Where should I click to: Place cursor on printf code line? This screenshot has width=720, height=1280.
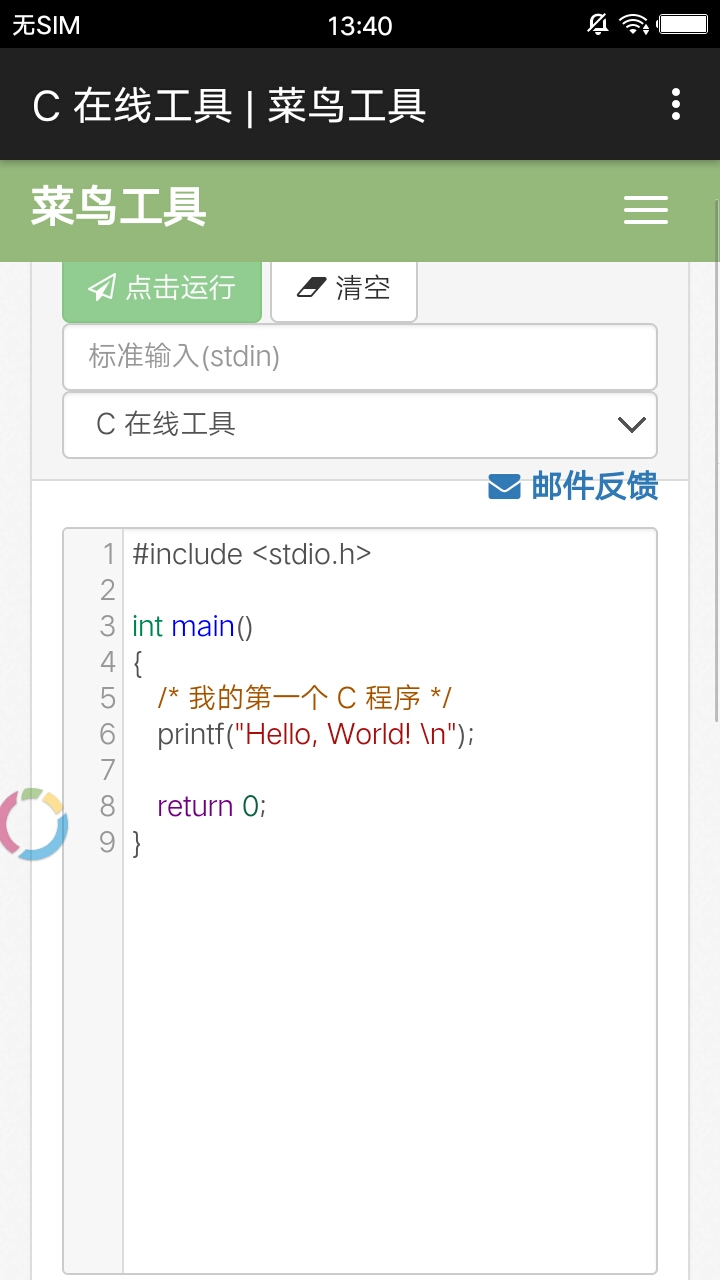point(316,734)
